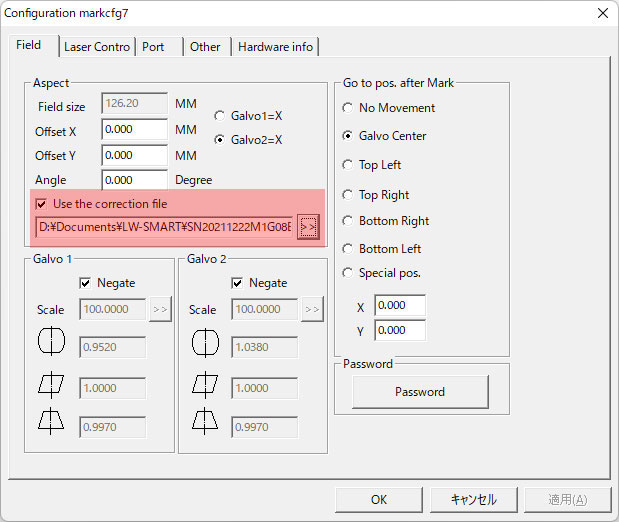Viewport: 619px width, 522px height.
Task: Click the Galvo 2 Scale field
Action: (264, 309)
